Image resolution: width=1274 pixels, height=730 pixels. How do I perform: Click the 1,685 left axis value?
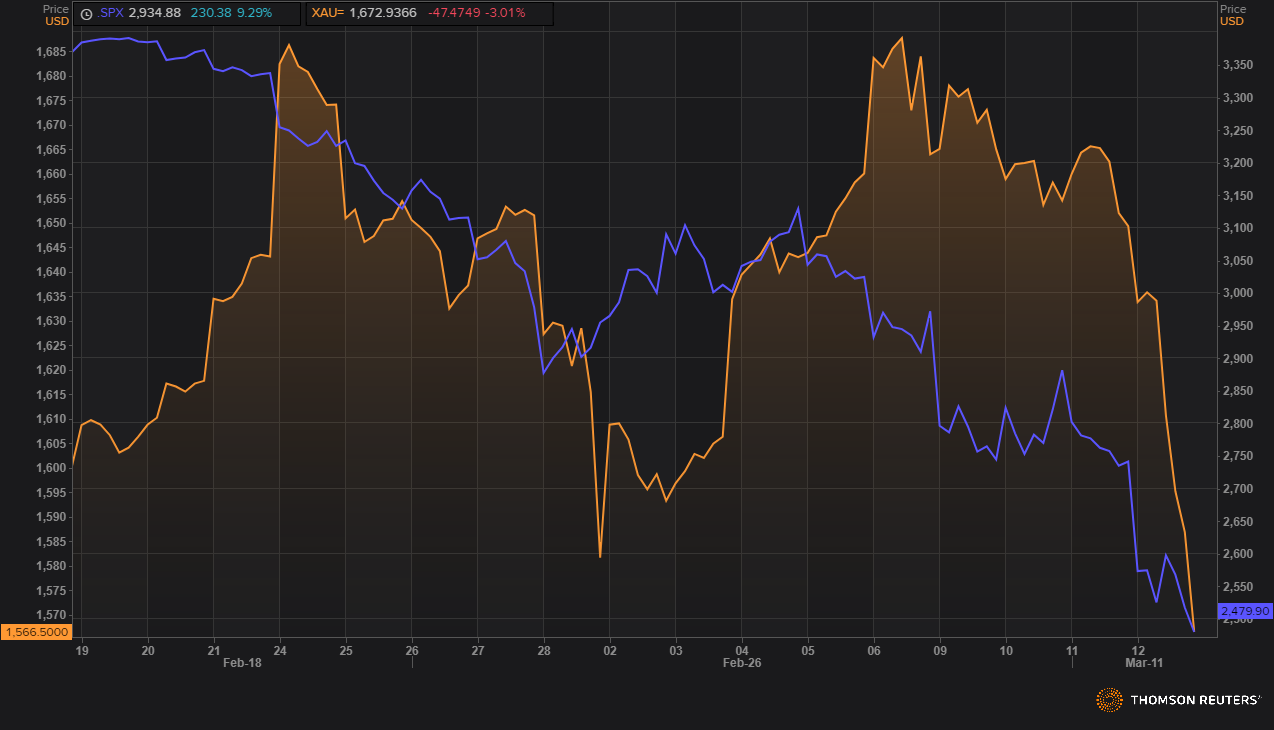coord(52,52)
